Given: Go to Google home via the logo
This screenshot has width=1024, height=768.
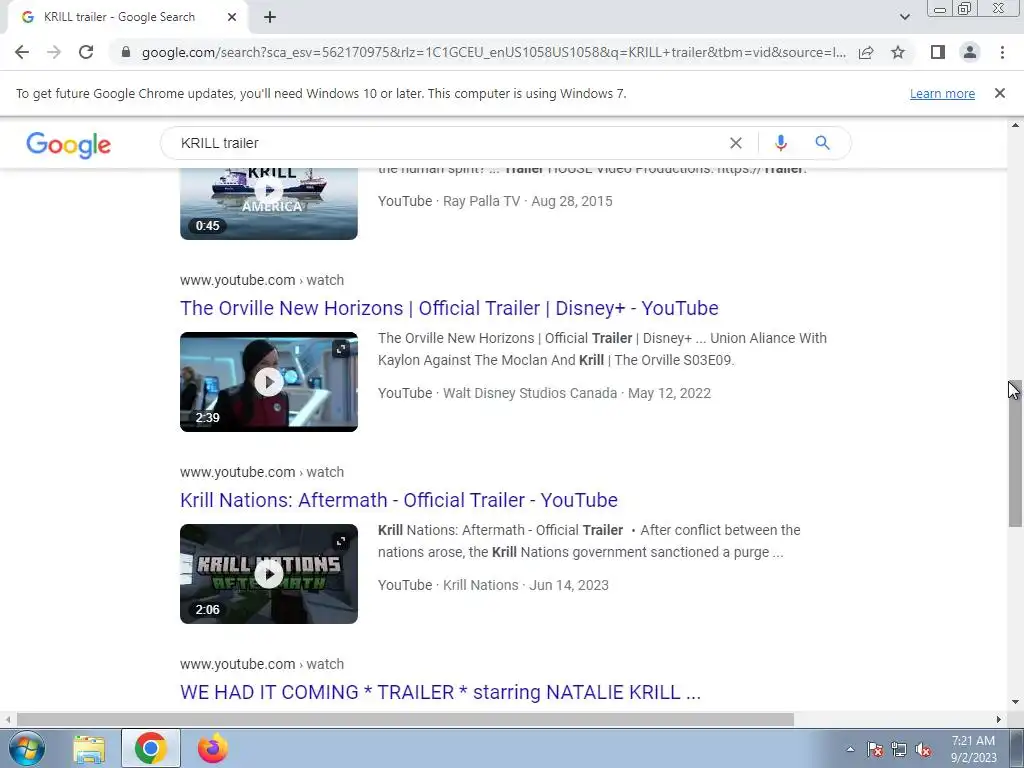Looking at the screenshot, I should 69,144.
